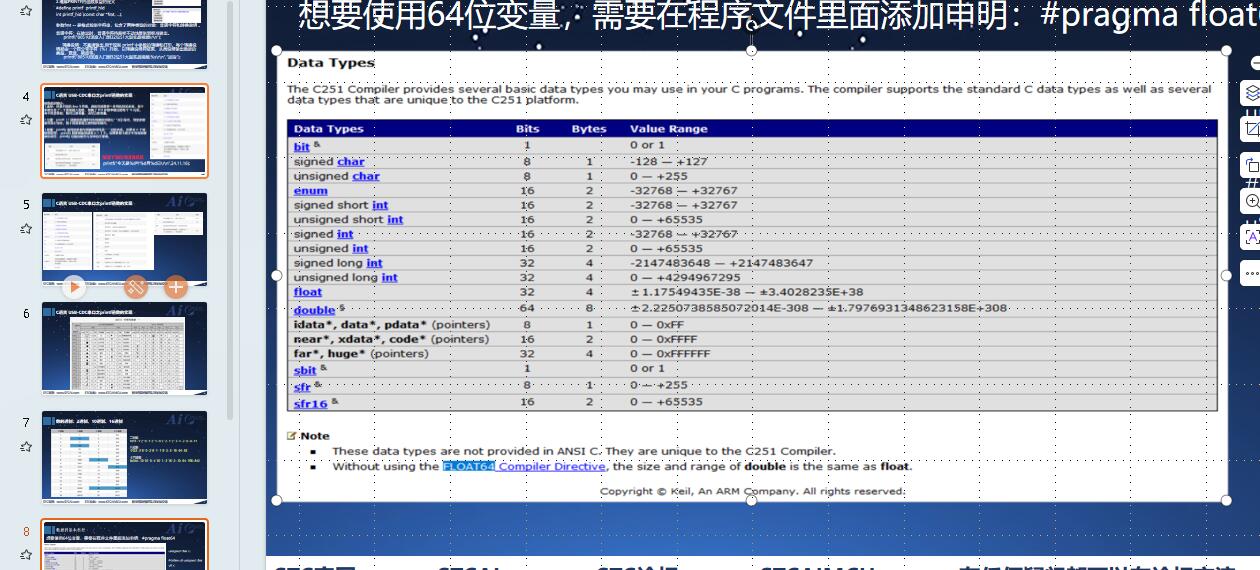Click the 'Bytes' column header
This screenshot has width=1260, height=570.
pyautogui.click(x=589, y=129)
